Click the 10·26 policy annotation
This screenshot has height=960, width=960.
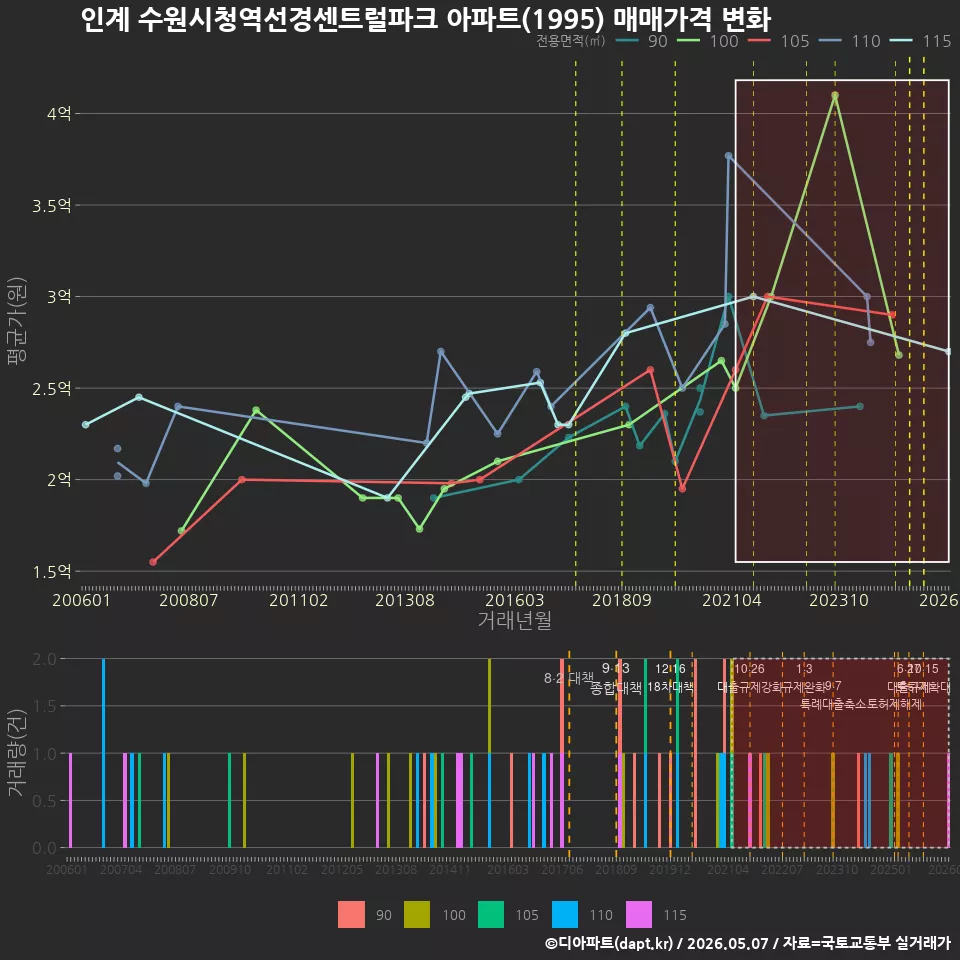click(x=749, y=669)
